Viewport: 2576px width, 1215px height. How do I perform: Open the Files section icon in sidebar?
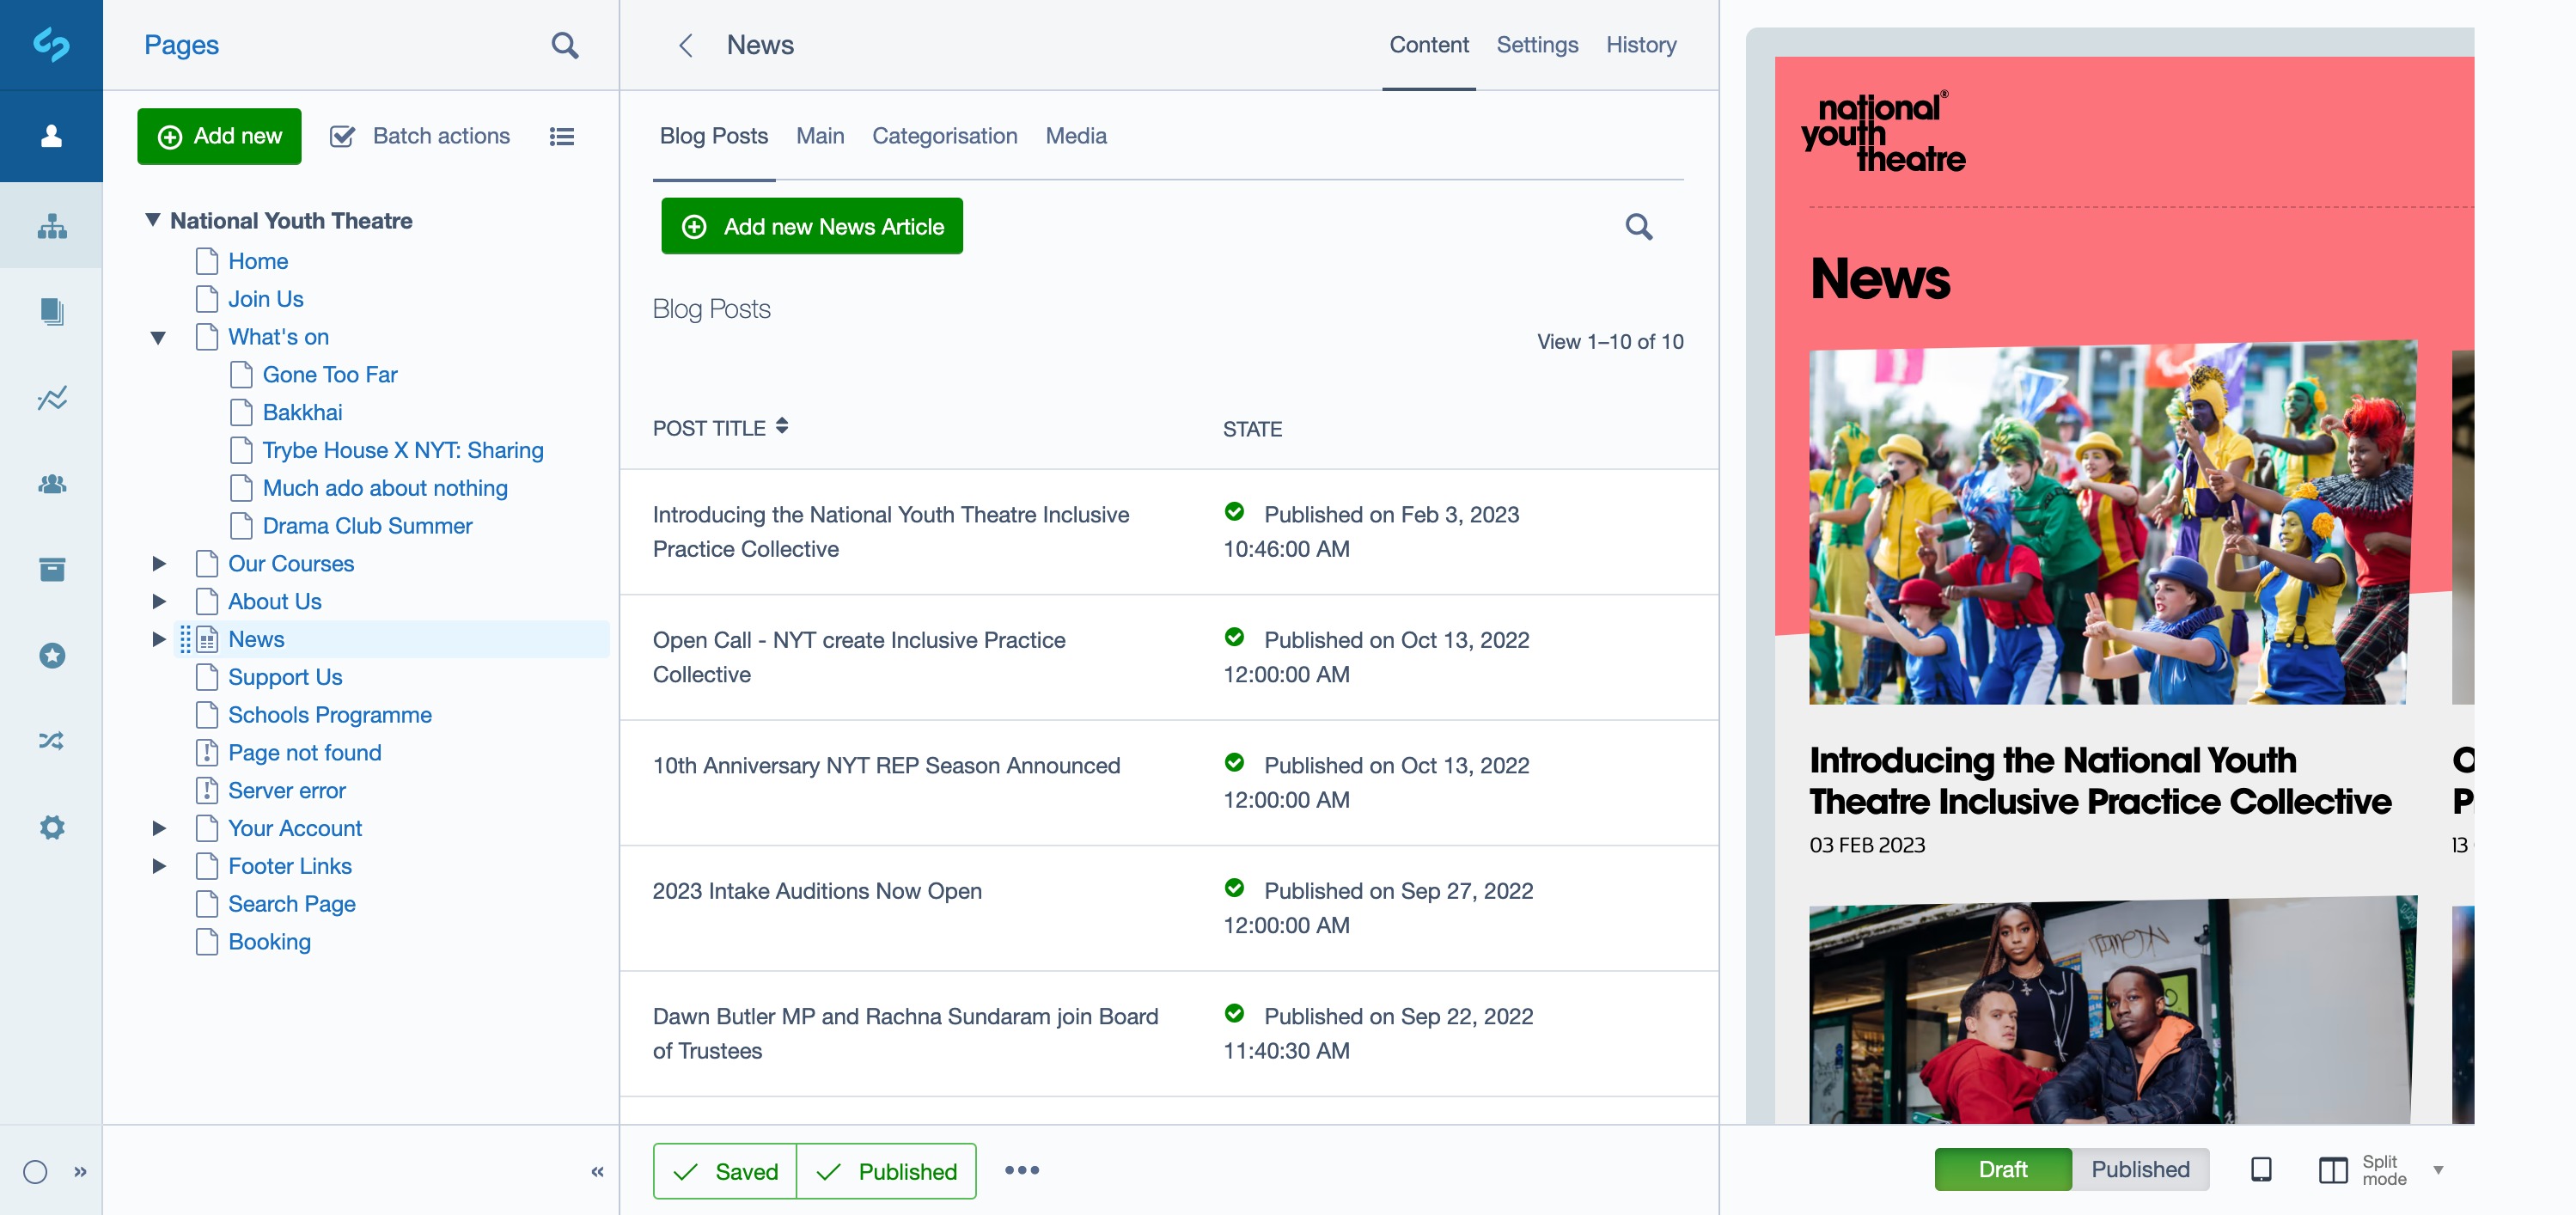click(52, 312)
